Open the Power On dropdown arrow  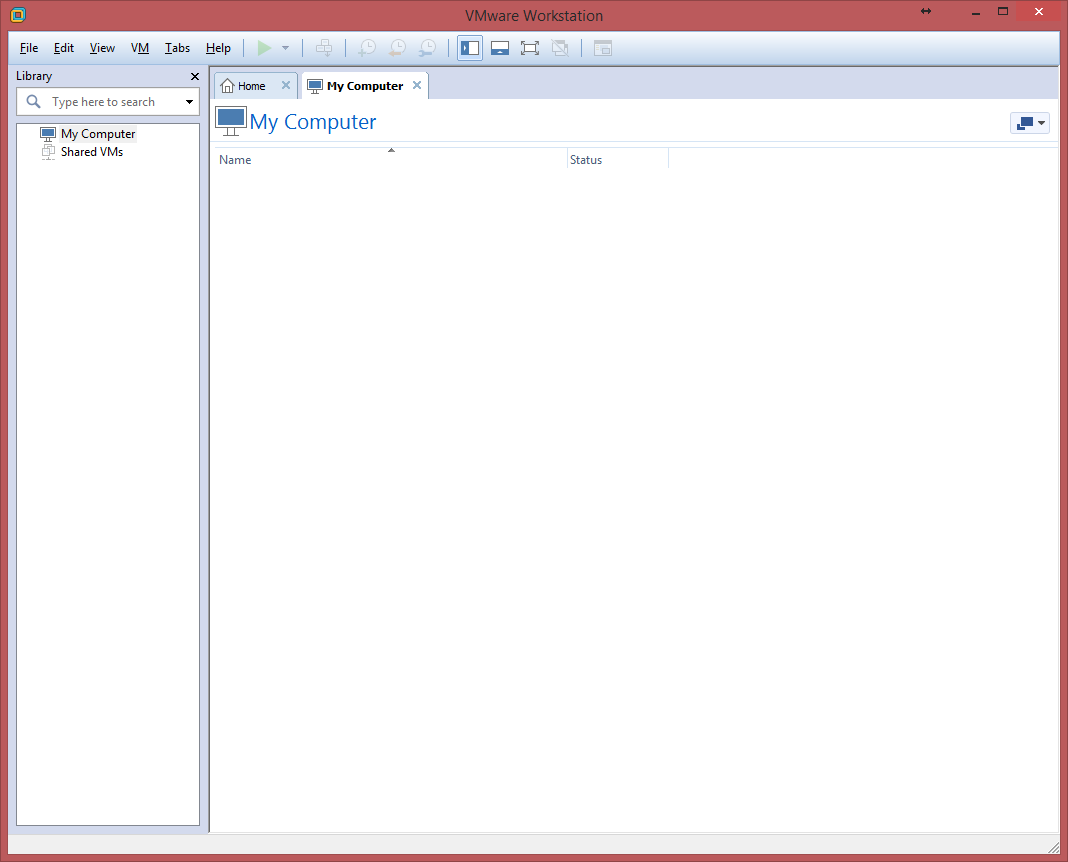tap(285, 48)
